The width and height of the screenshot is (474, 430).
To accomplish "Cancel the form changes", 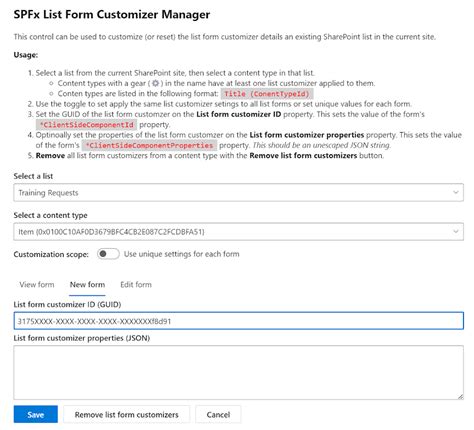I will point(218,414).
